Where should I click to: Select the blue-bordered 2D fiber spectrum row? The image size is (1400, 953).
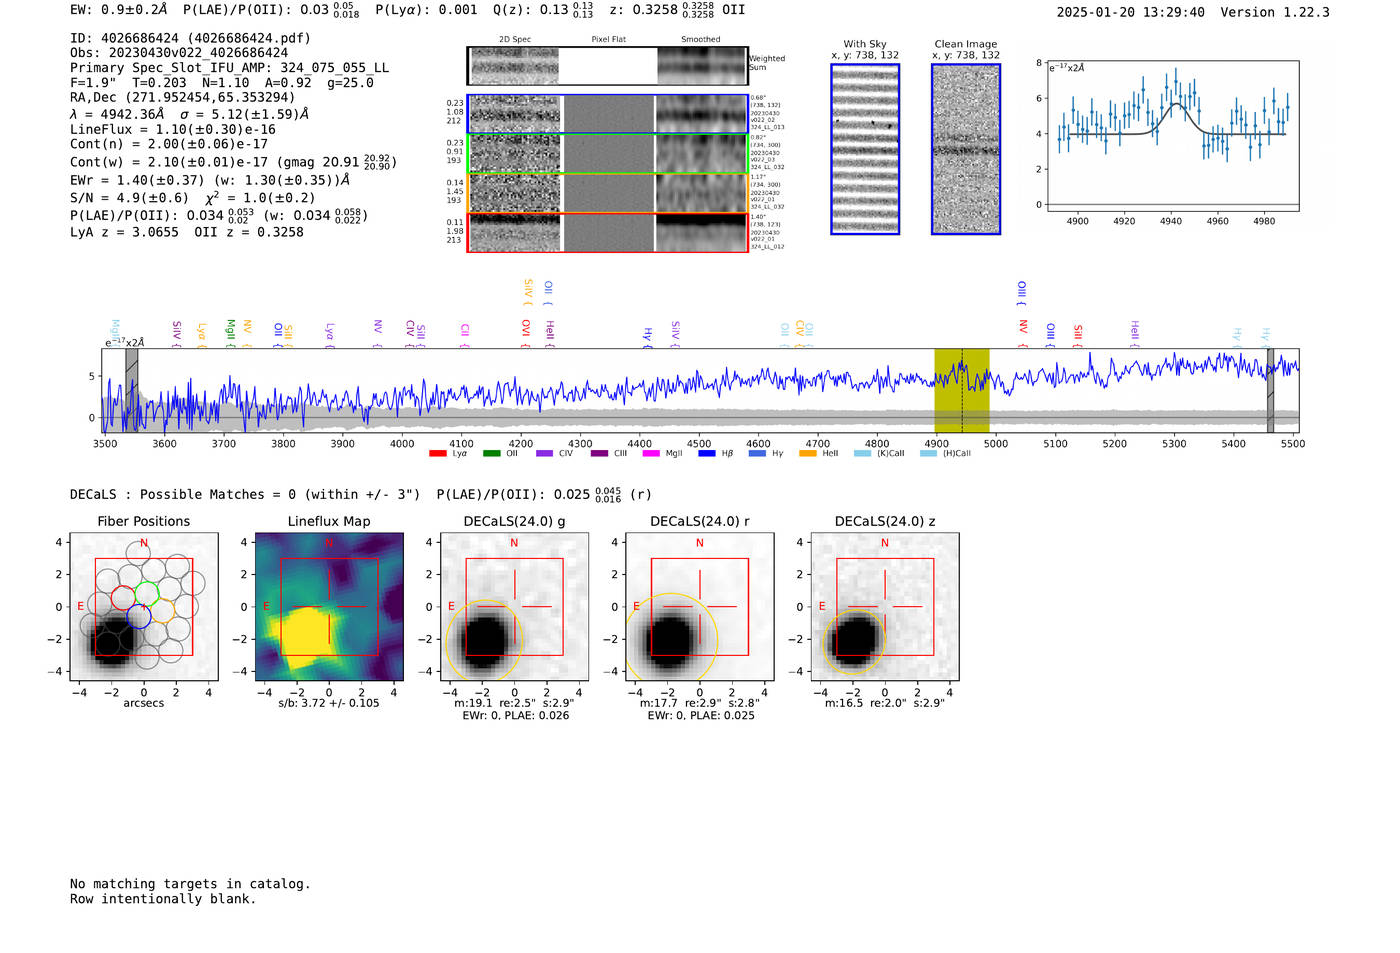[x=607, y=114]
